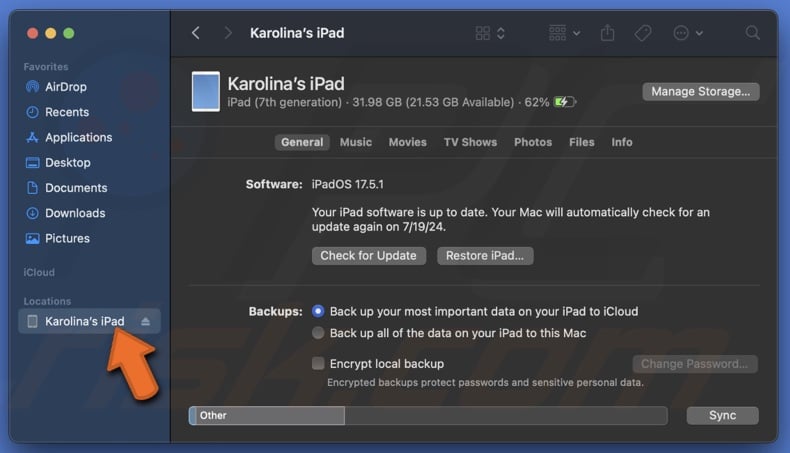Go forward with the right chevron arrow

coord(228,33)
